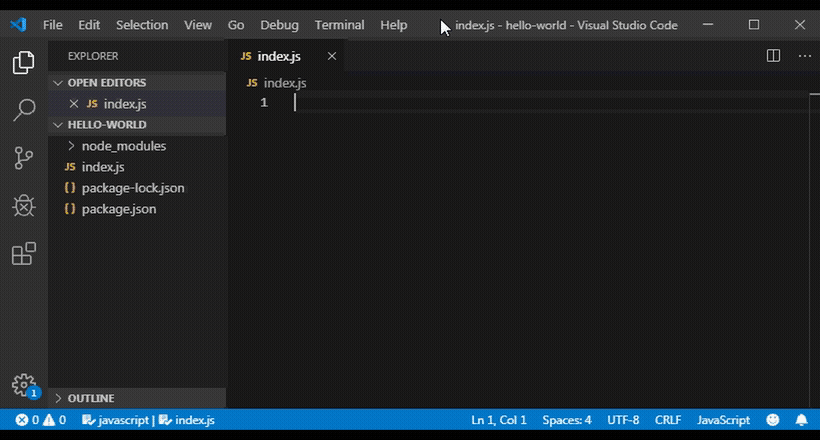Image resolution: width=820 pixels, height=440 pixels.
Task: Click line number 1 in gutter
Action: (x=264, y=103)
